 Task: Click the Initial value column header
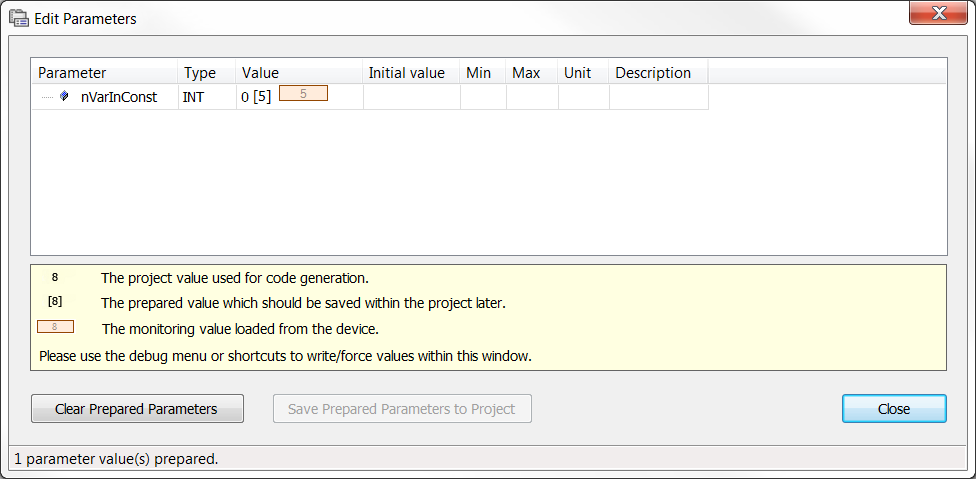[x=411, y=73]
